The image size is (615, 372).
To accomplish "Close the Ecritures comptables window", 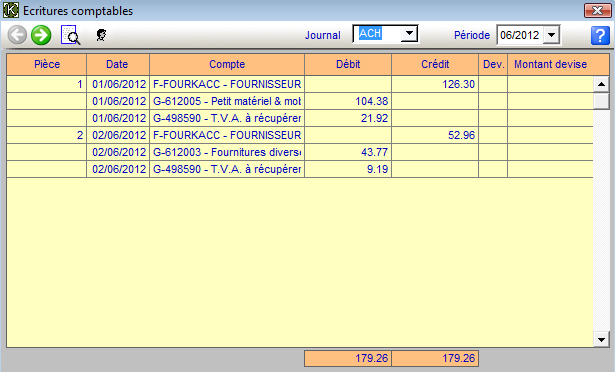I will (597, 10).
